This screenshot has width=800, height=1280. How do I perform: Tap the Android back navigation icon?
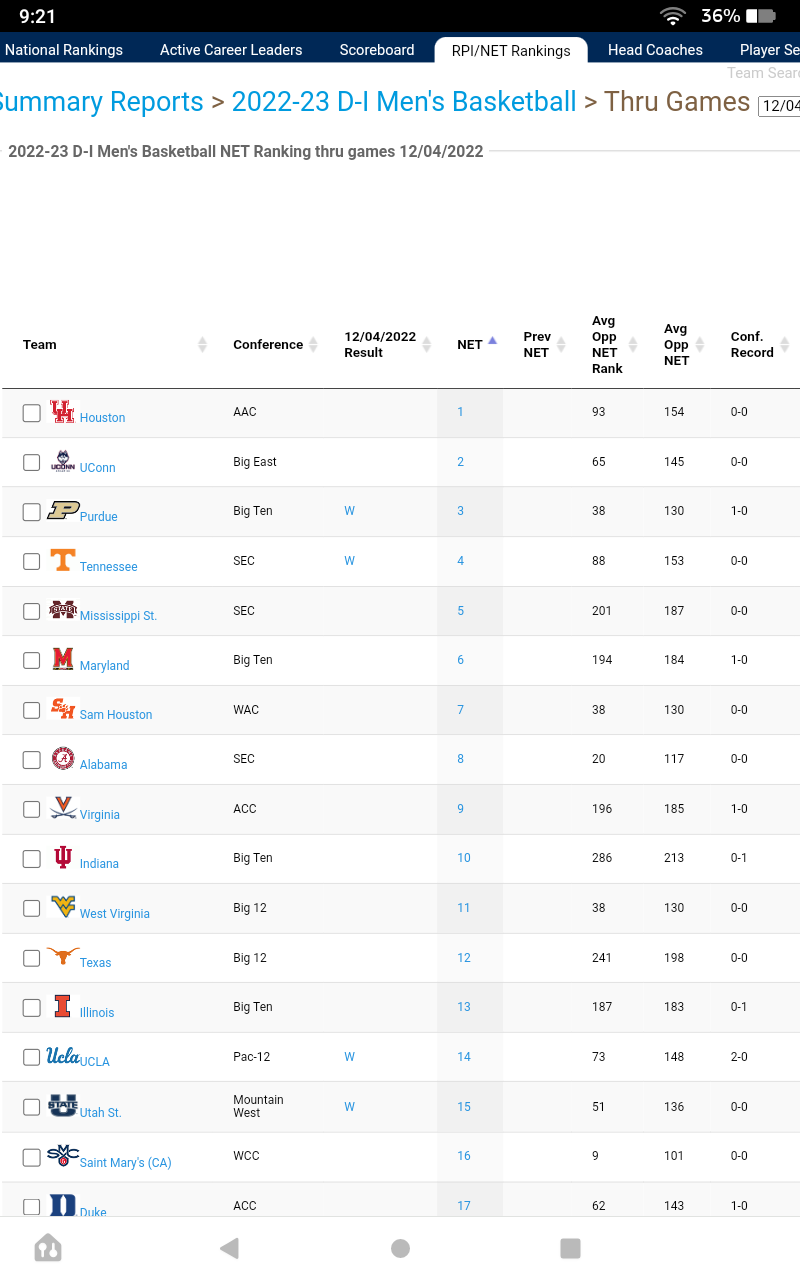230,1247
